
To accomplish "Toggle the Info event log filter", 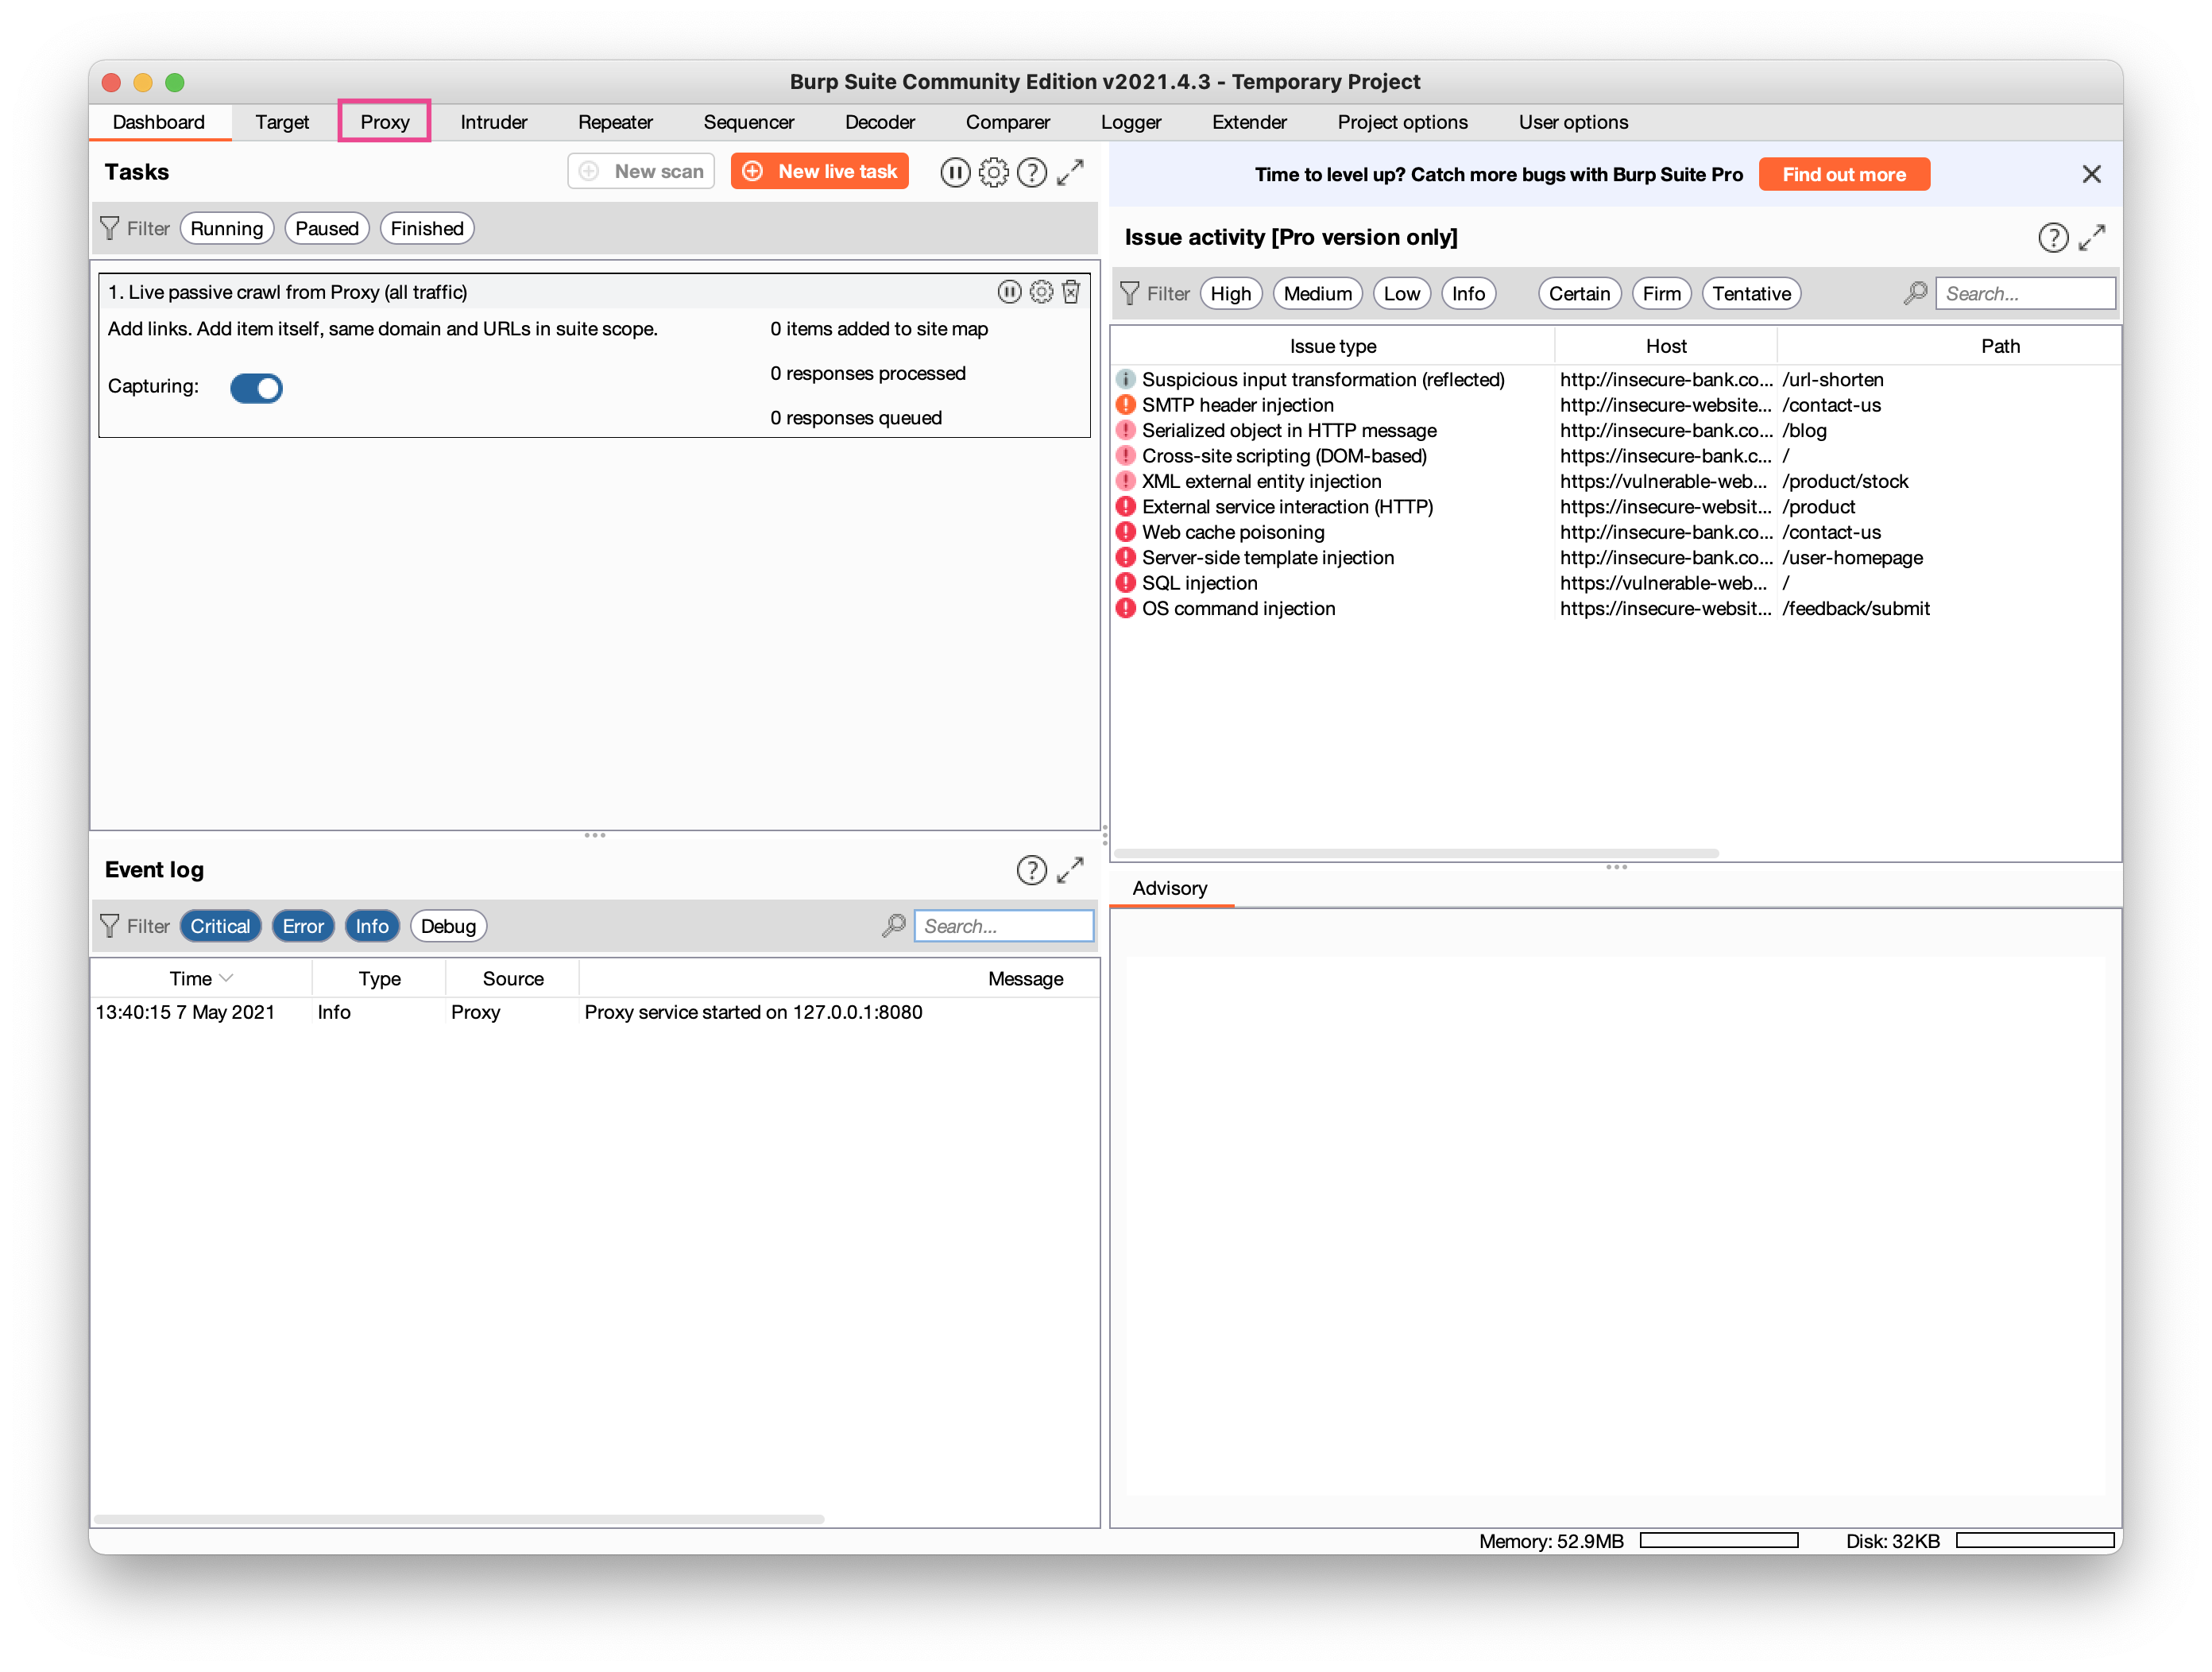I will [372, 927].
